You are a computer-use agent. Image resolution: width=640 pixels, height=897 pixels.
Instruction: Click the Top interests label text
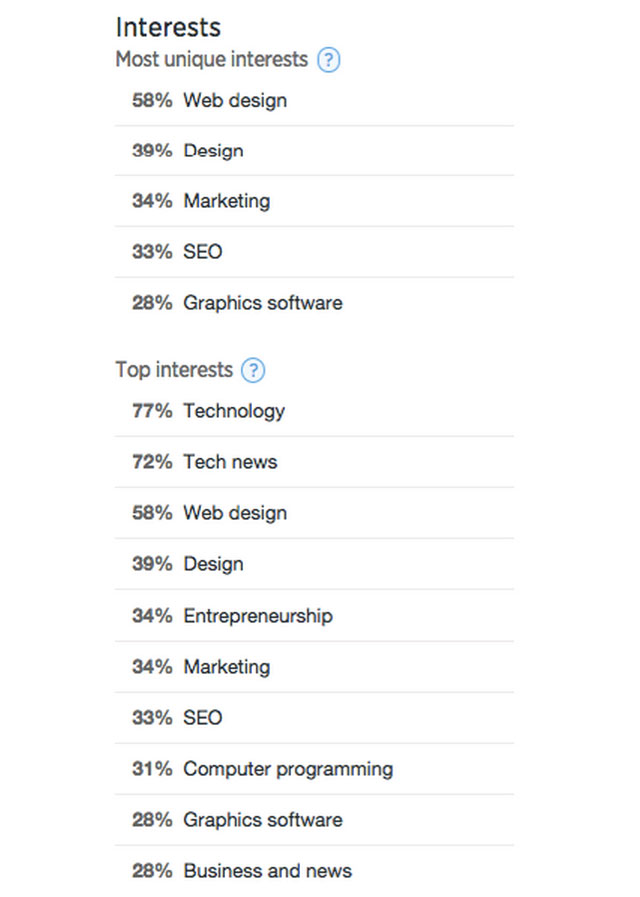(174, 370)
